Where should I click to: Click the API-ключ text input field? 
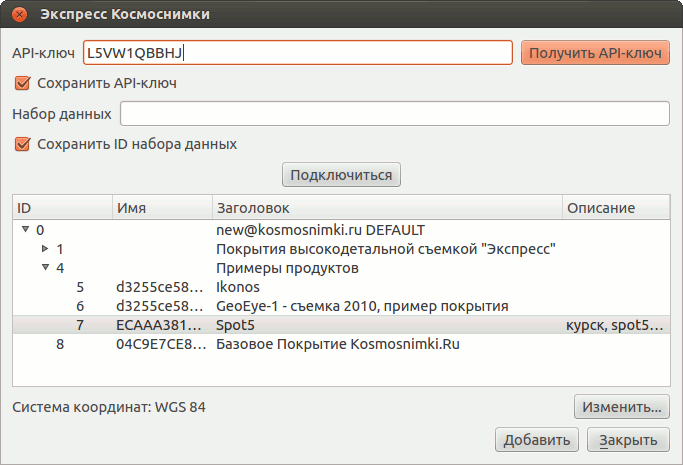point(298,53)
